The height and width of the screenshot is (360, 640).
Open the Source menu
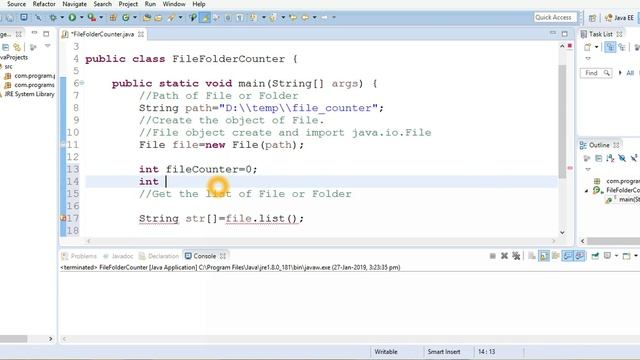click(x=16, y=4)
